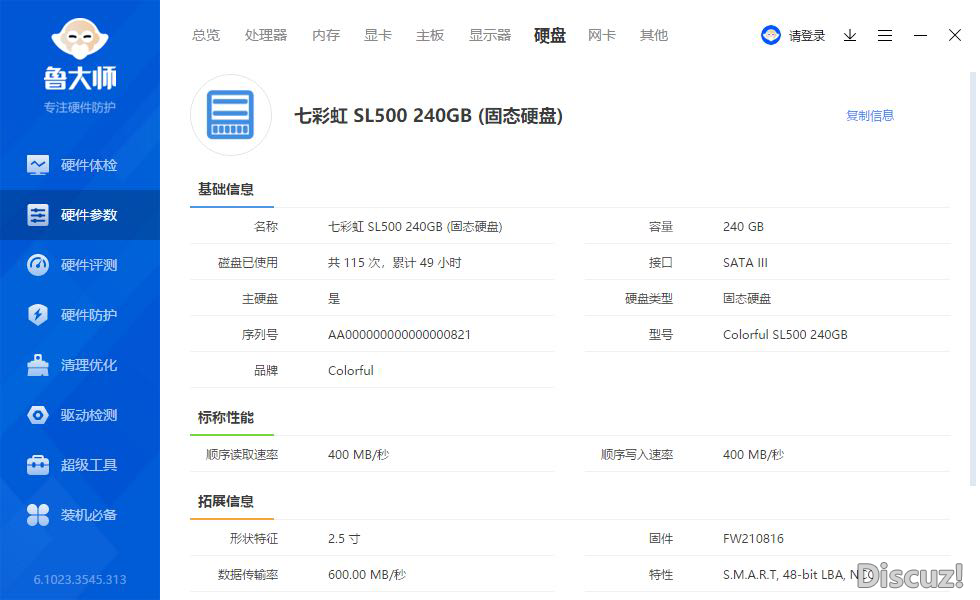The width and height of the screenshot is (980, 600).
Task: Click the 拓展信息 section heading
Action: point(226,501)
